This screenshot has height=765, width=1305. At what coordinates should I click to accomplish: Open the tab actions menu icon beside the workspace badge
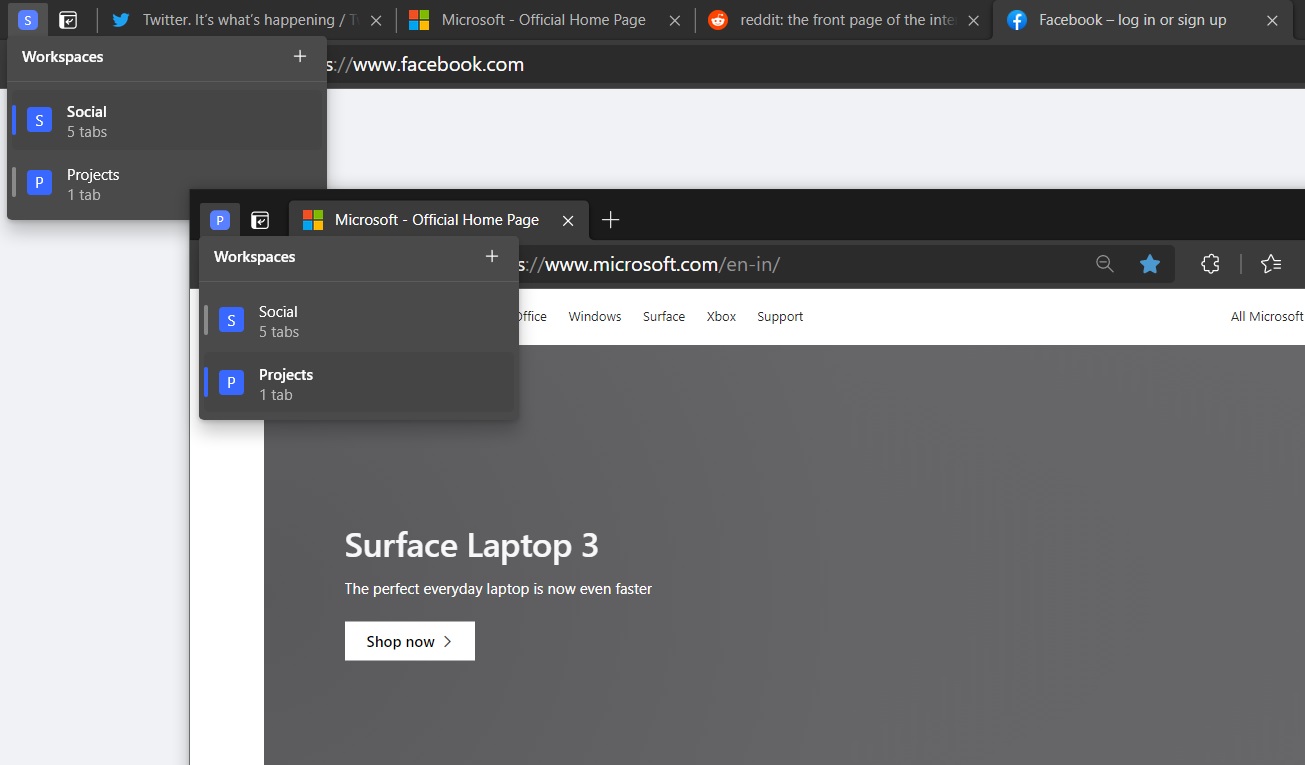point(260,219)
